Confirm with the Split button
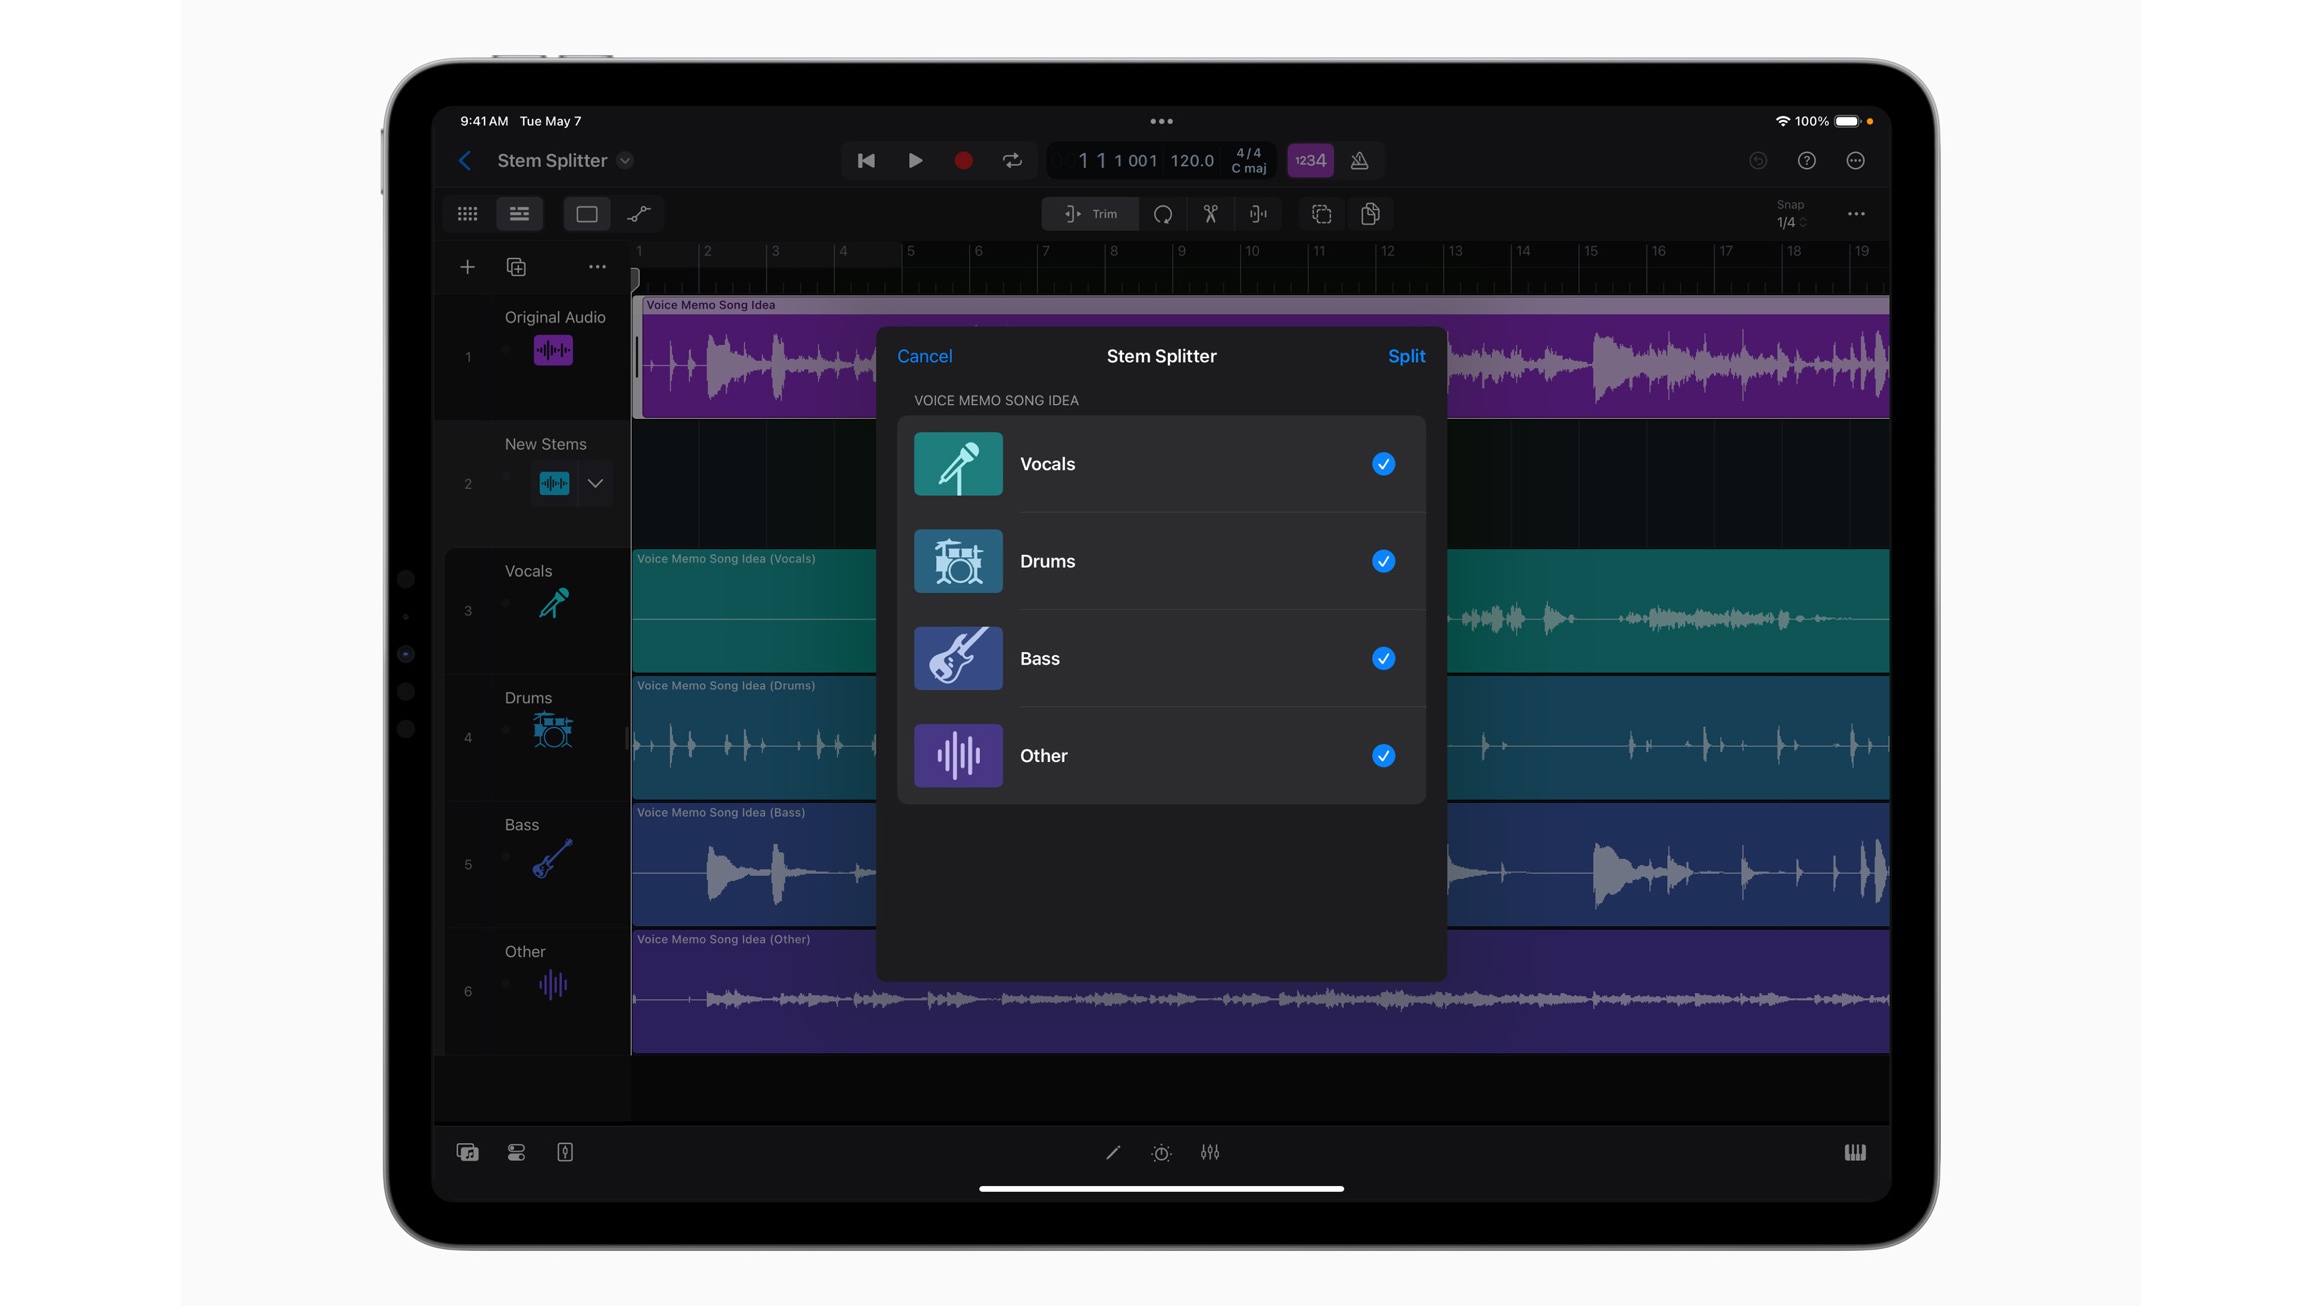The image size is (2322, 1306). coord(1406,356)
